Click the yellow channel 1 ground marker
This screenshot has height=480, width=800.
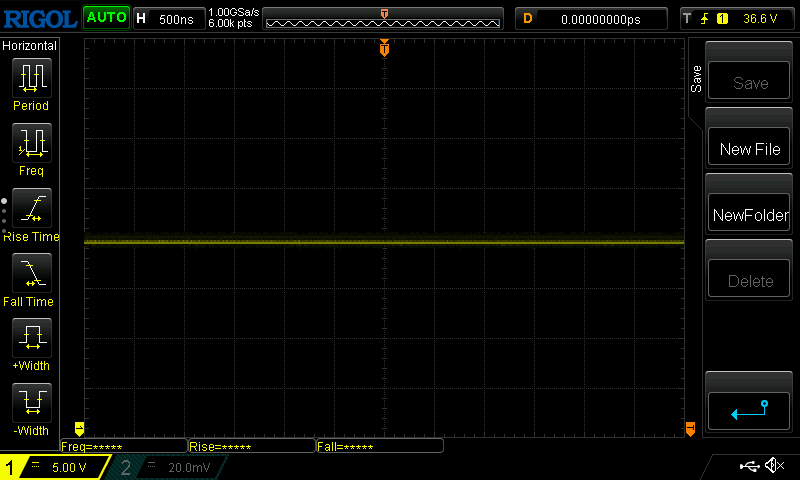(79, 428)
